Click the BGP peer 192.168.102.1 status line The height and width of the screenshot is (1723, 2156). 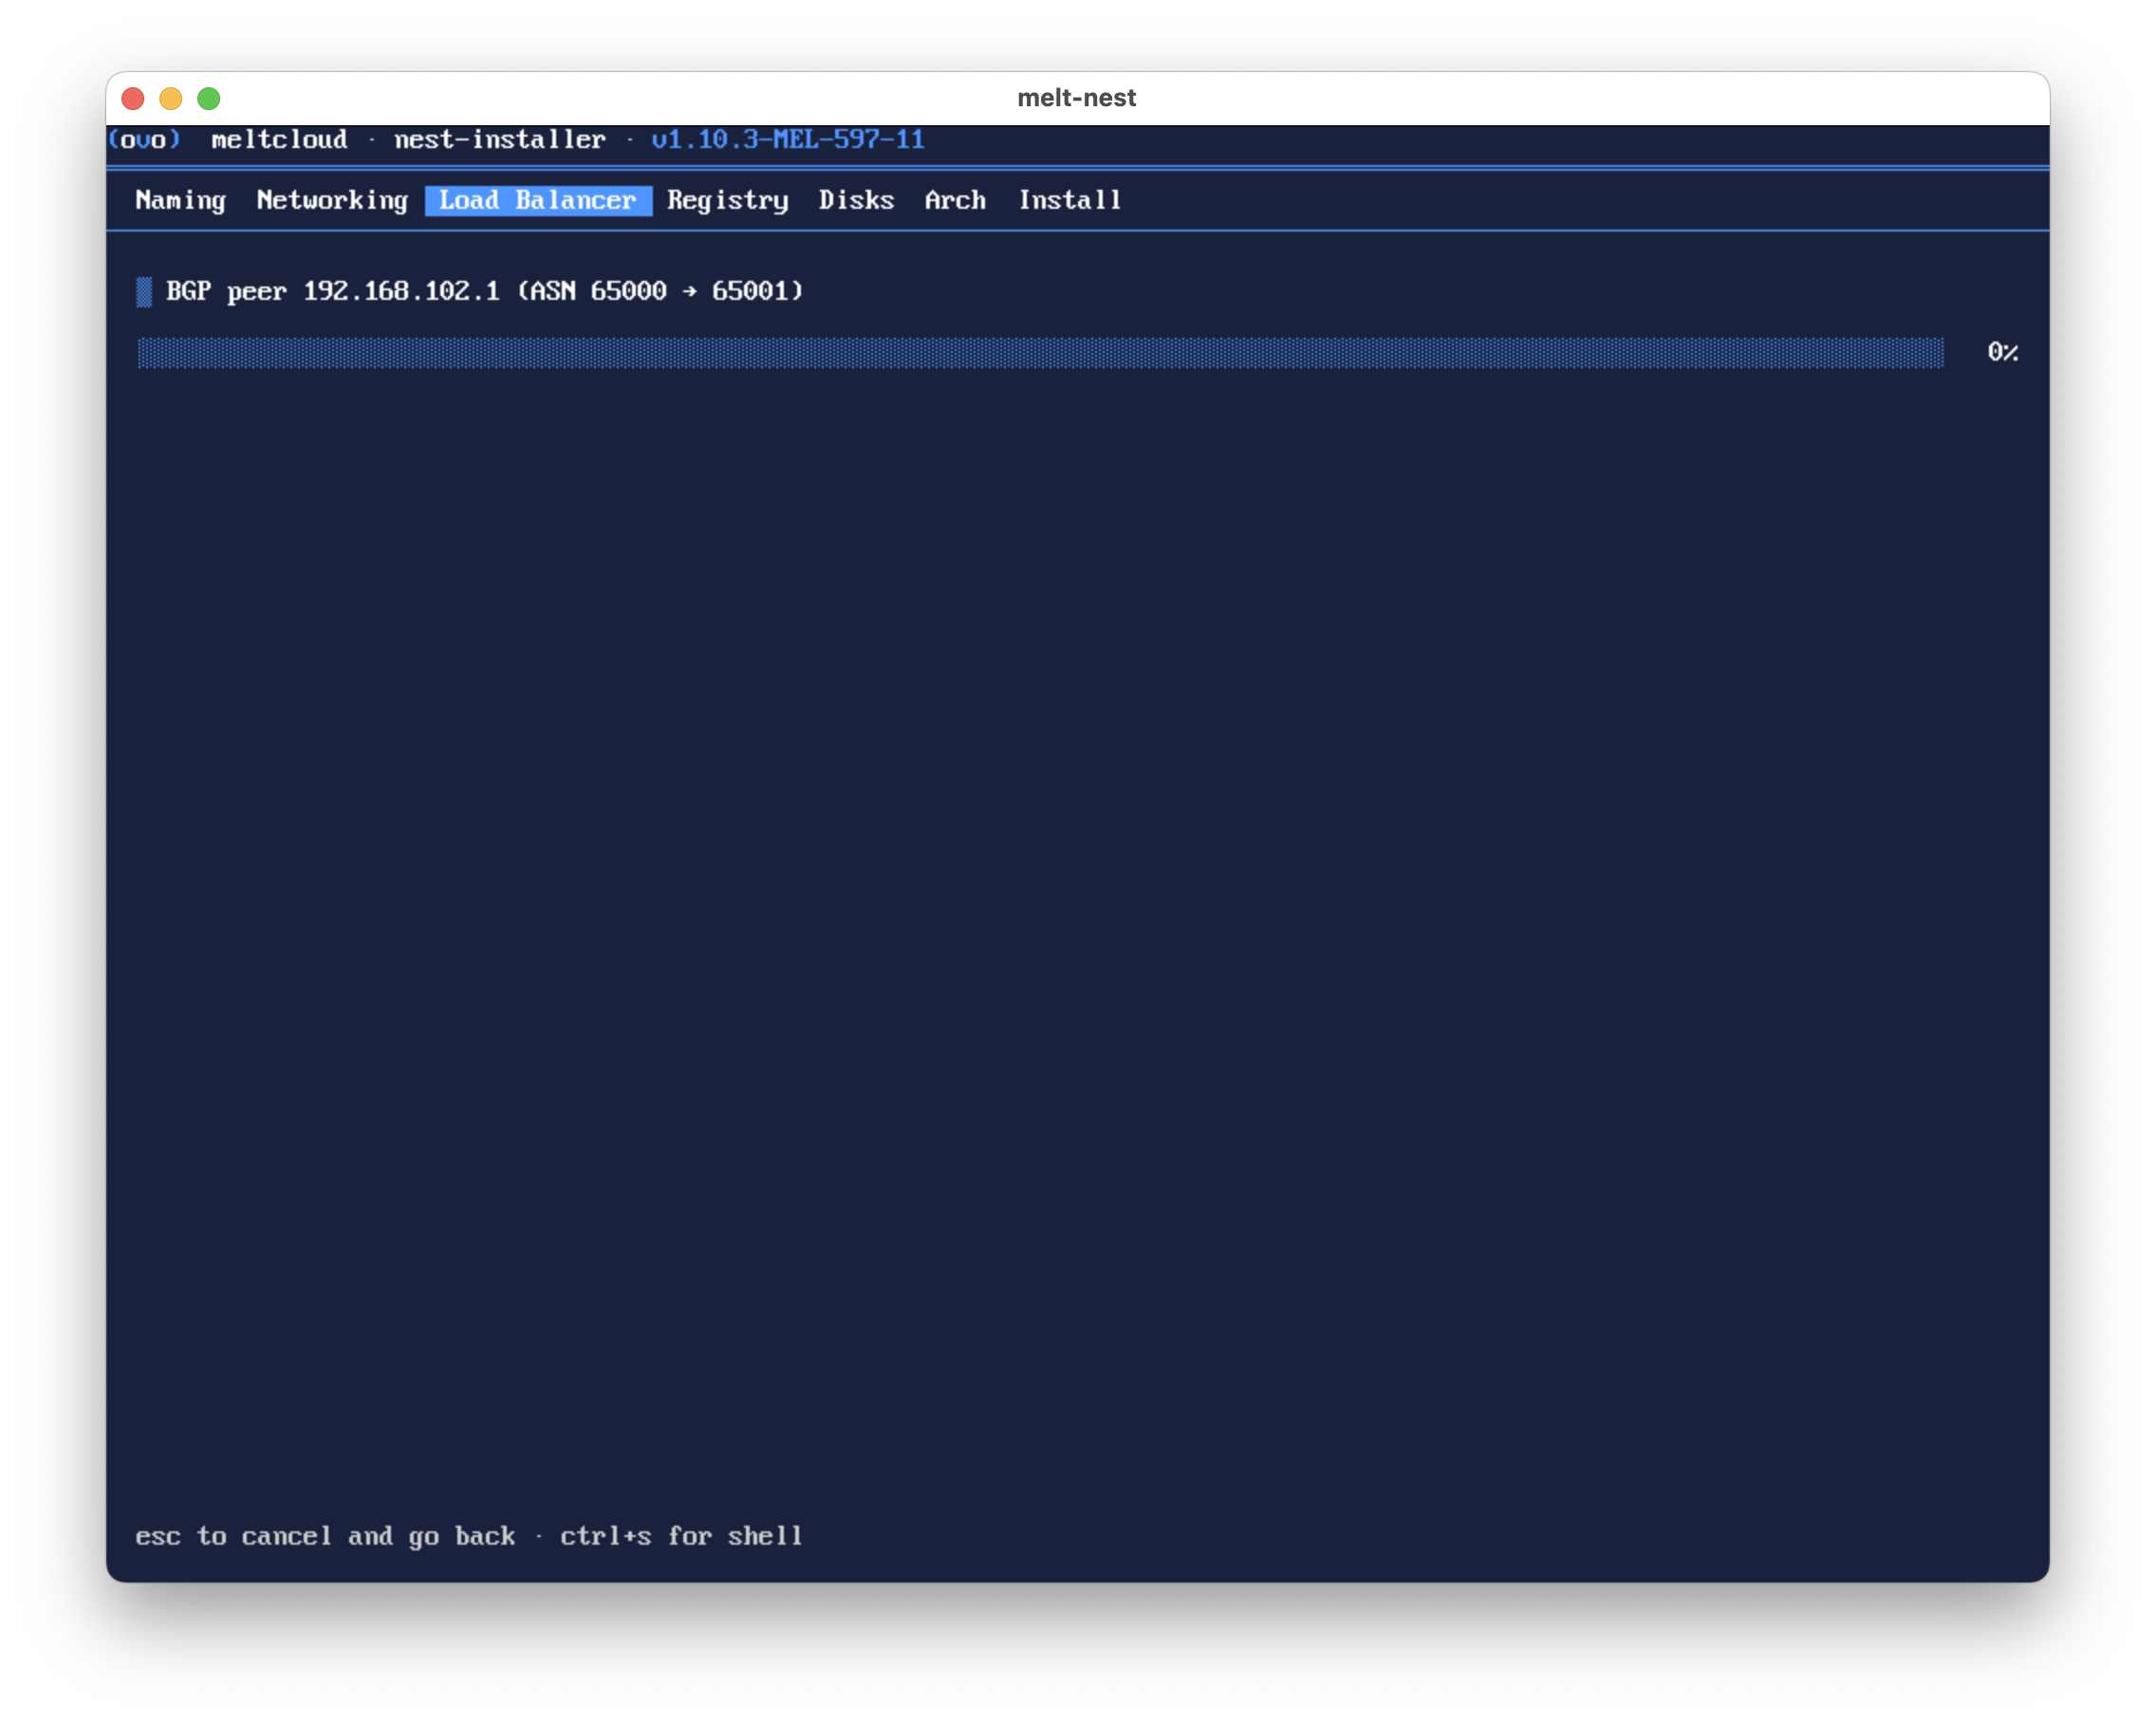484,291
